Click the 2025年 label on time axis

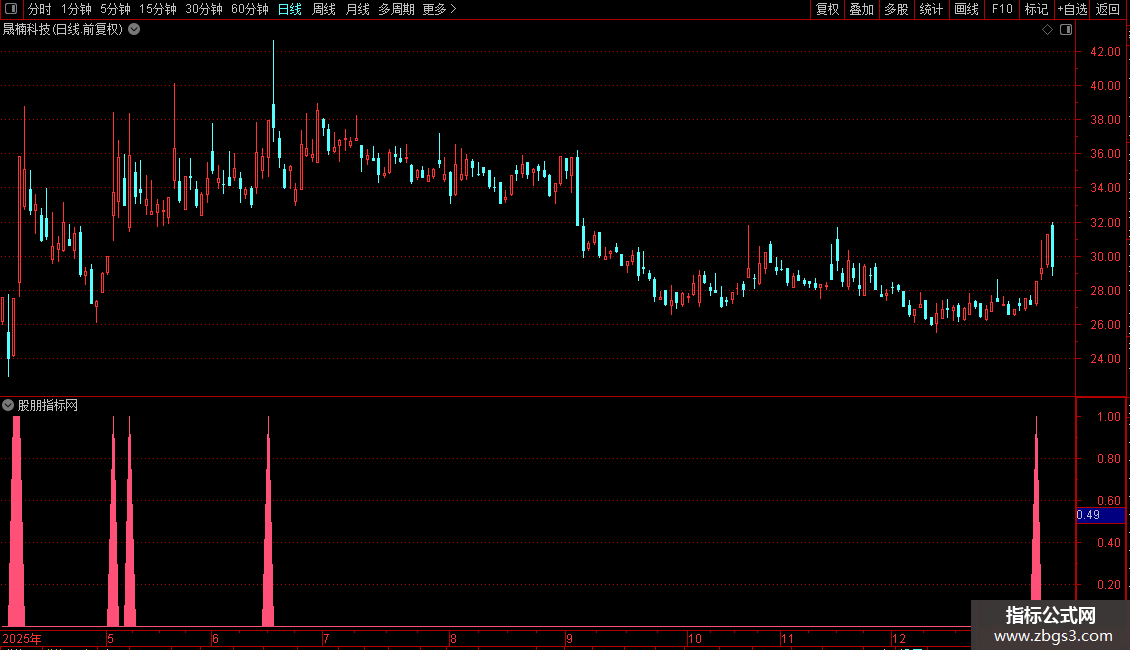(x=22, y=638)
